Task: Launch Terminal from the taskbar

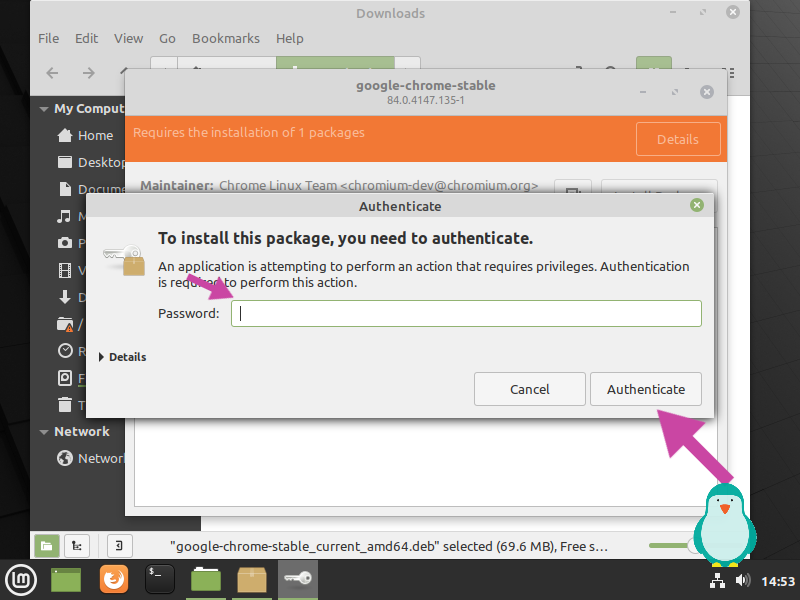Action: point(160,580)
